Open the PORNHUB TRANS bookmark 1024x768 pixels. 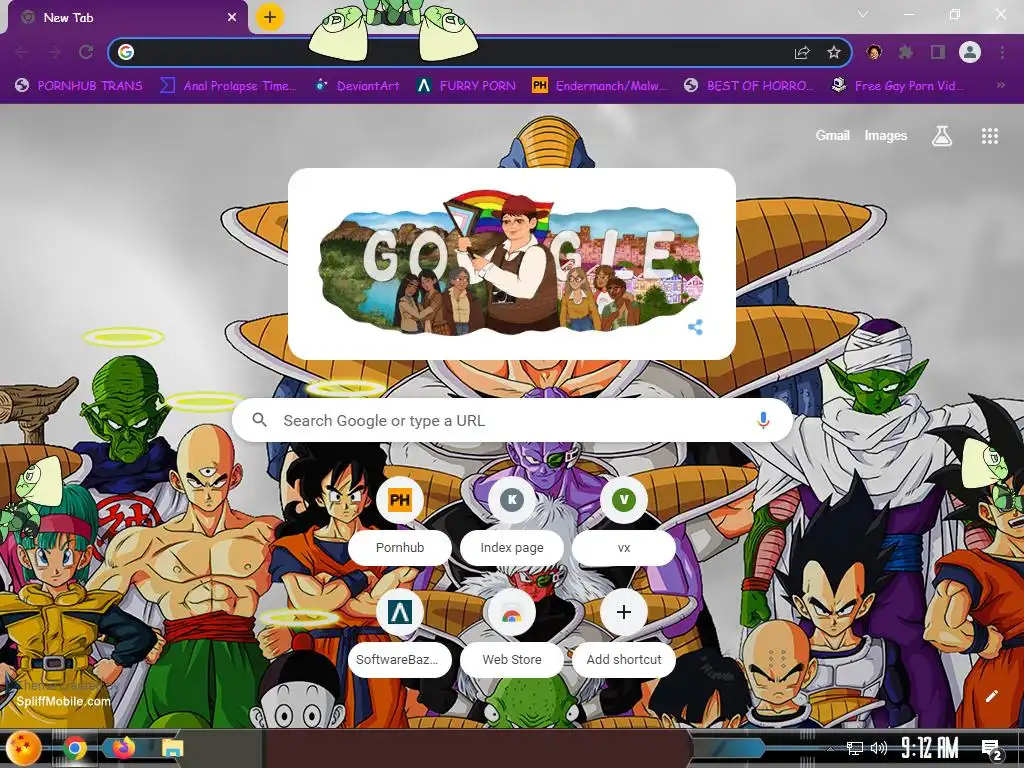(79, 86)
